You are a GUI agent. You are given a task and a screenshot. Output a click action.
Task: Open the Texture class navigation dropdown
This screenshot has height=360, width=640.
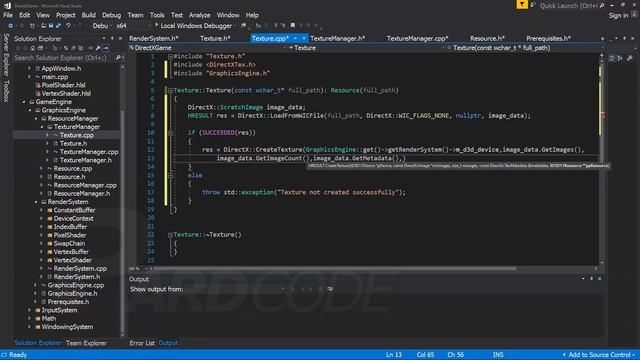366,48
